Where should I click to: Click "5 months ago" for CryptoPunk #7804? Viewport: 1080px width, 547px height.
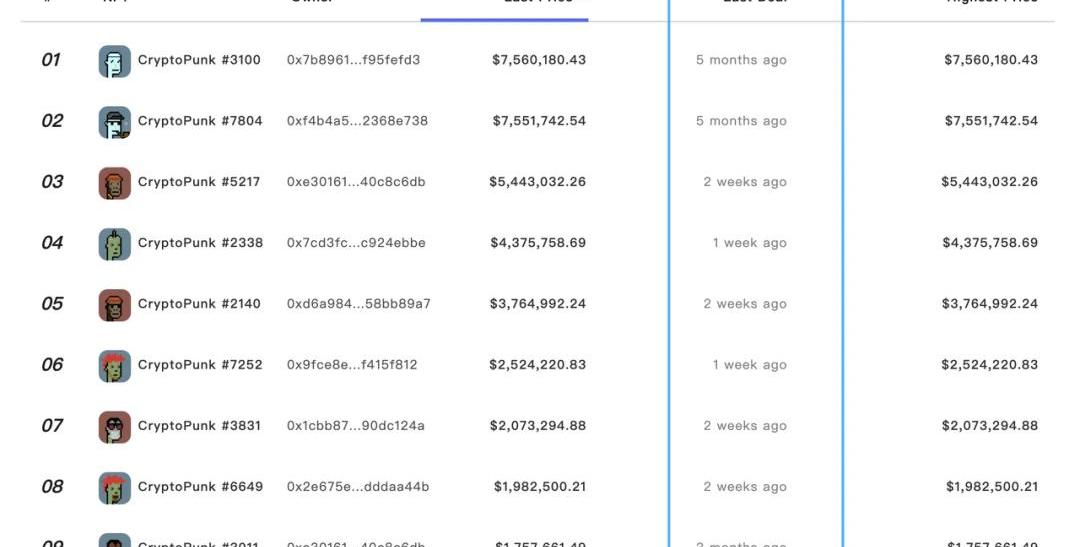(x=741, y=121)
